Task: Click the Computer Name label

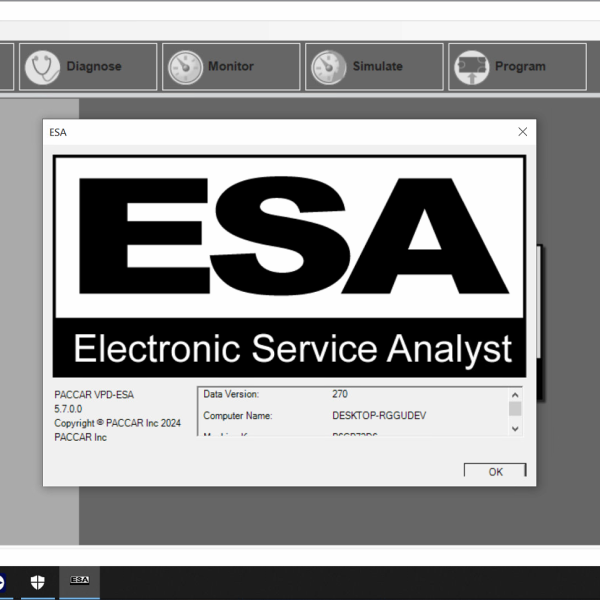Action: coord(238,416)
